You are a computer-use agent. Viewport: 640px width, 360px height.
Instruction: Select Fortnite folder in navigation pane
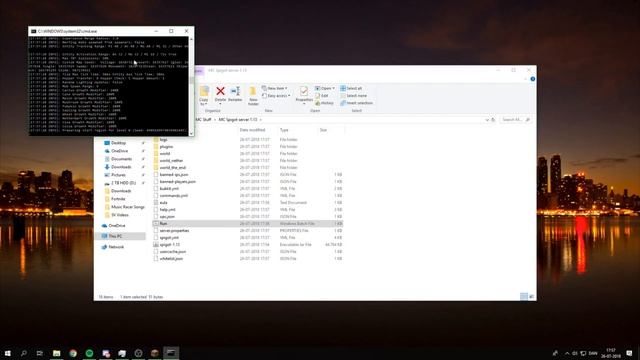[x=118, y=199]
